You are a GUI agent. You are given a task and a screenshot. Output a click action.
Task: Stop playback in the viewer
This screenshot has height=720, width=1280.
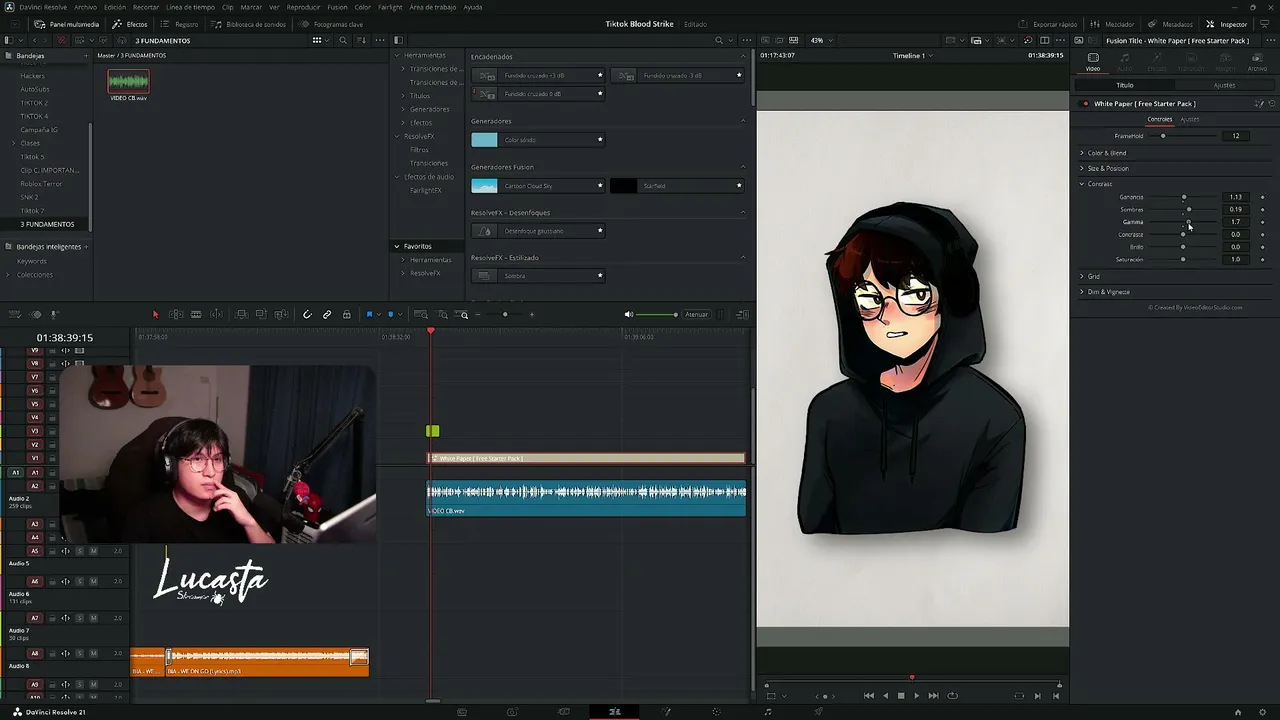pos(901,696)
